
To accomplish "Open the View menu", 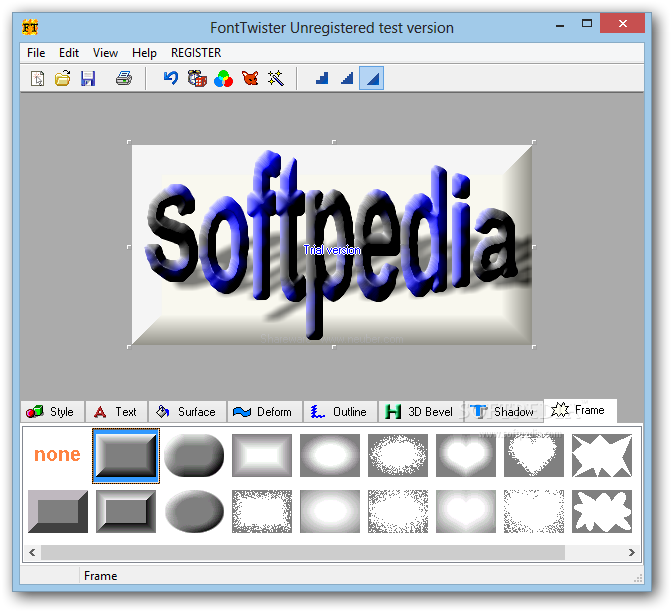I will coord(105,53).
